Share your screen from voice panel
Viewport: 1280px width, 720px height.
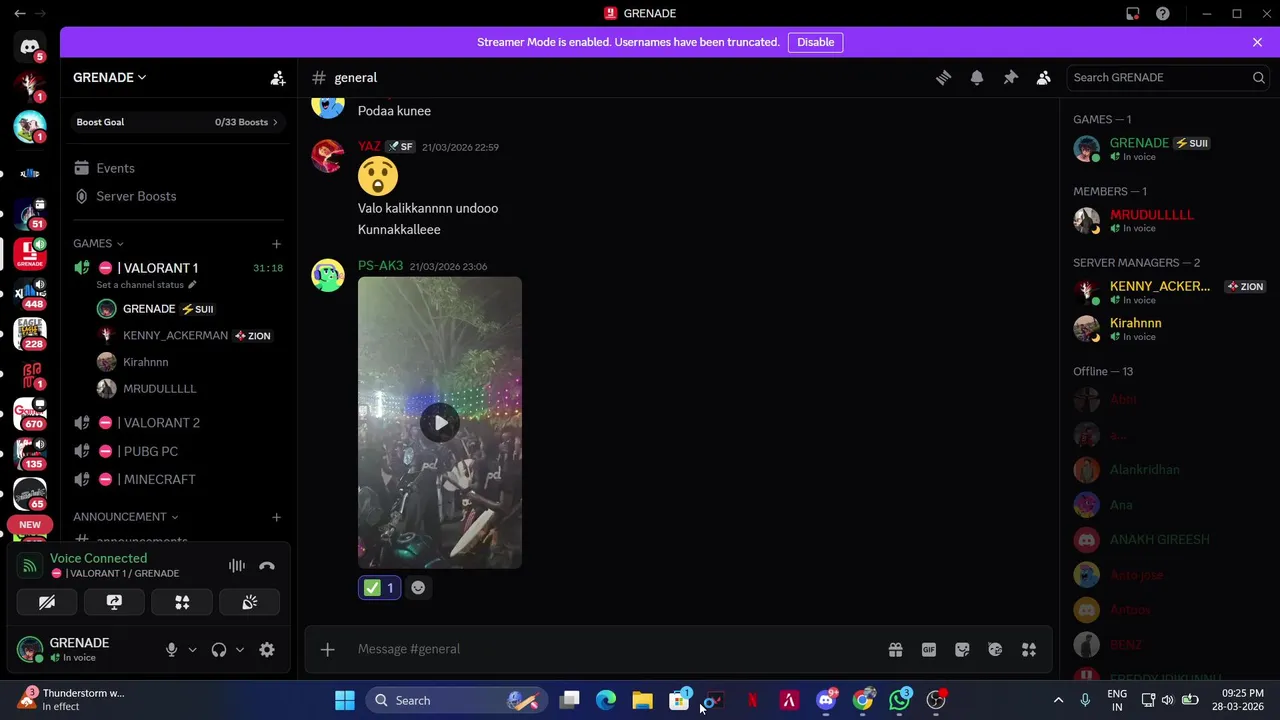[x=114, y=602]
